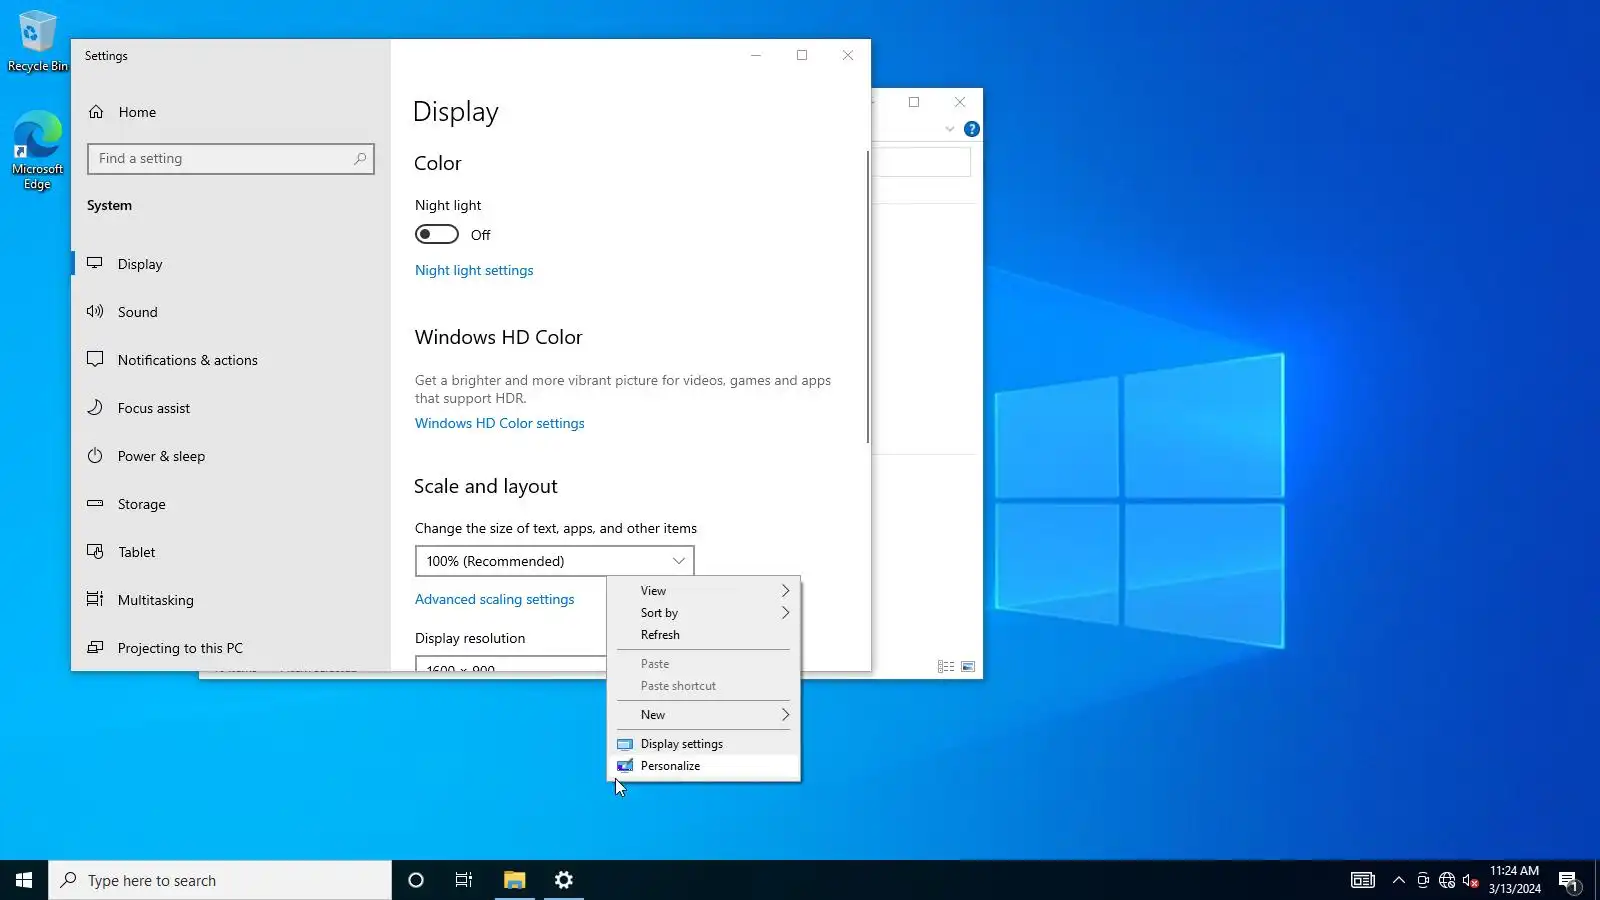This screenshot has height=900, width=1600.
Task: Click the Find a setting search box
Action: tap(231, 158)
